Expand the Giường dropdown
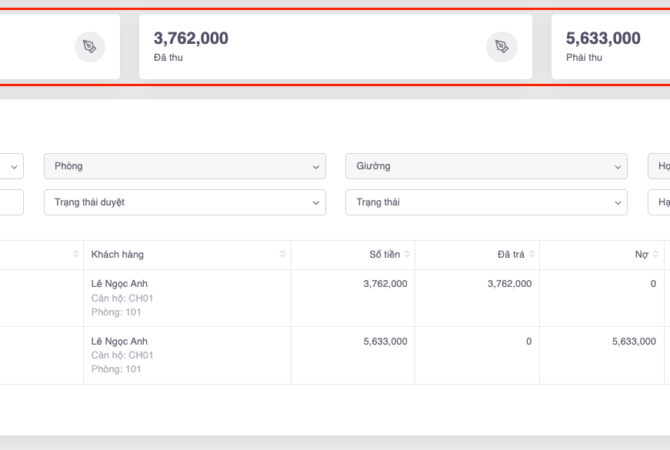Screen dimensions: 670x450 tap(486, 166)
